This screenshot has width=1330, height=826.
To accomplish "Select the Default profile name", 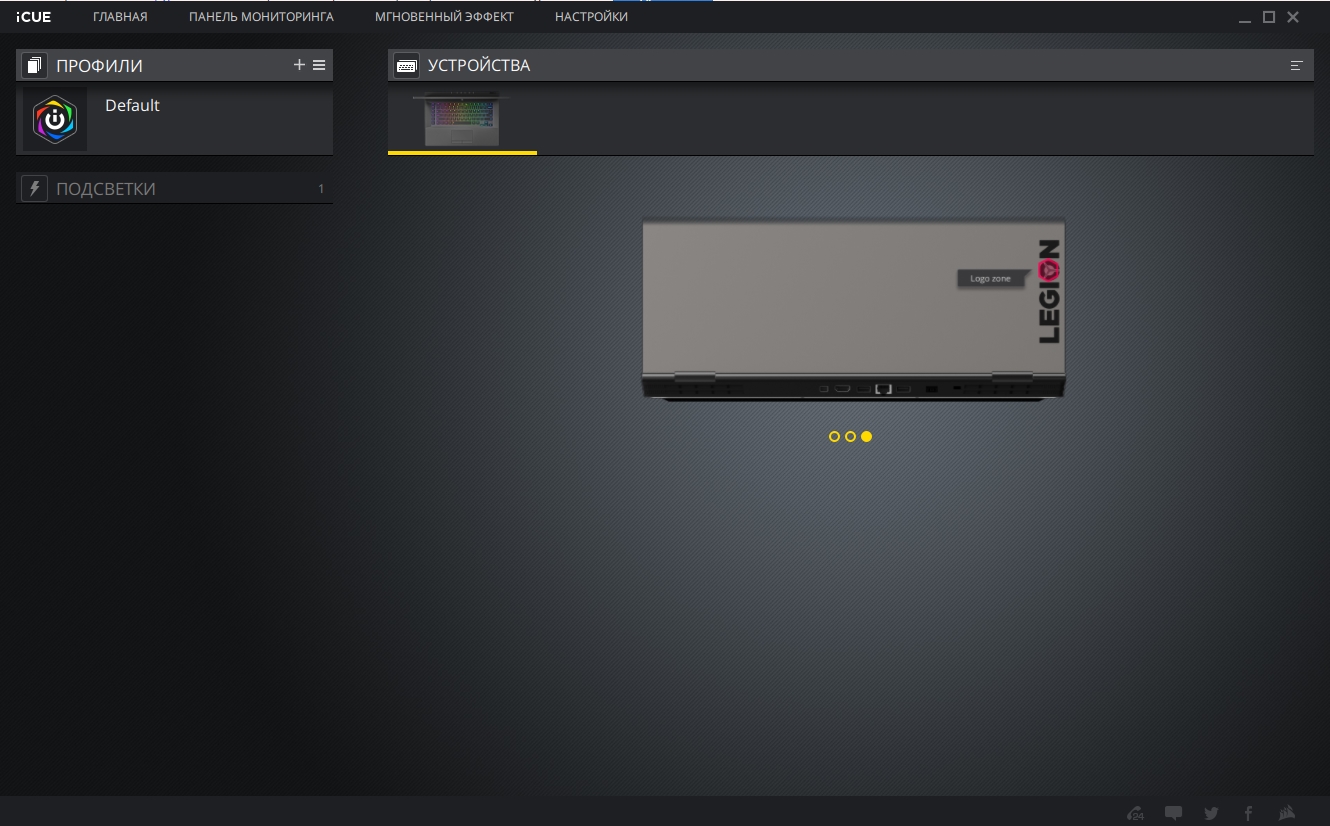I will click(132, 106).
